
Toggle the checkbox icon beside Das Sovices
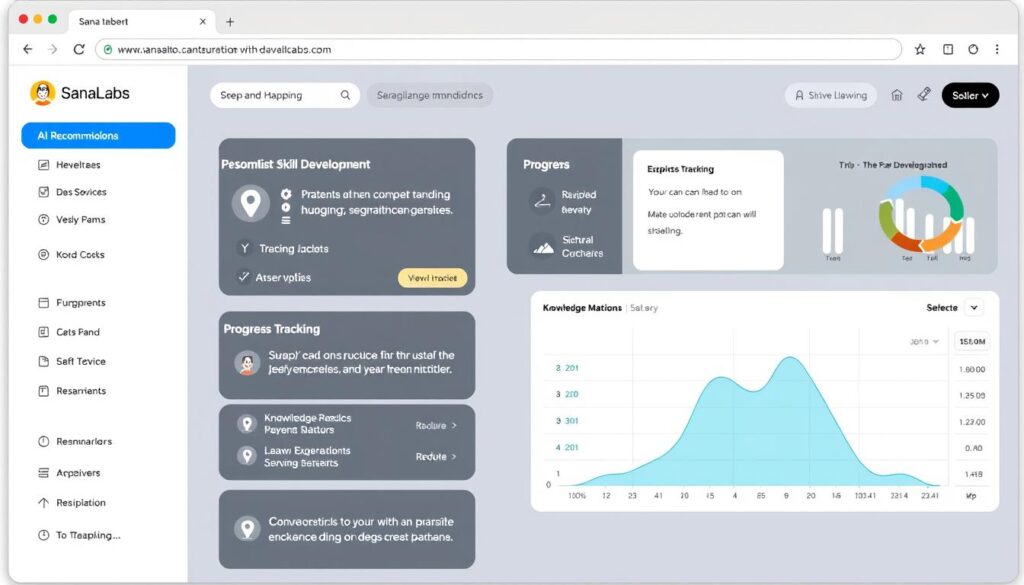click(43, 192)
